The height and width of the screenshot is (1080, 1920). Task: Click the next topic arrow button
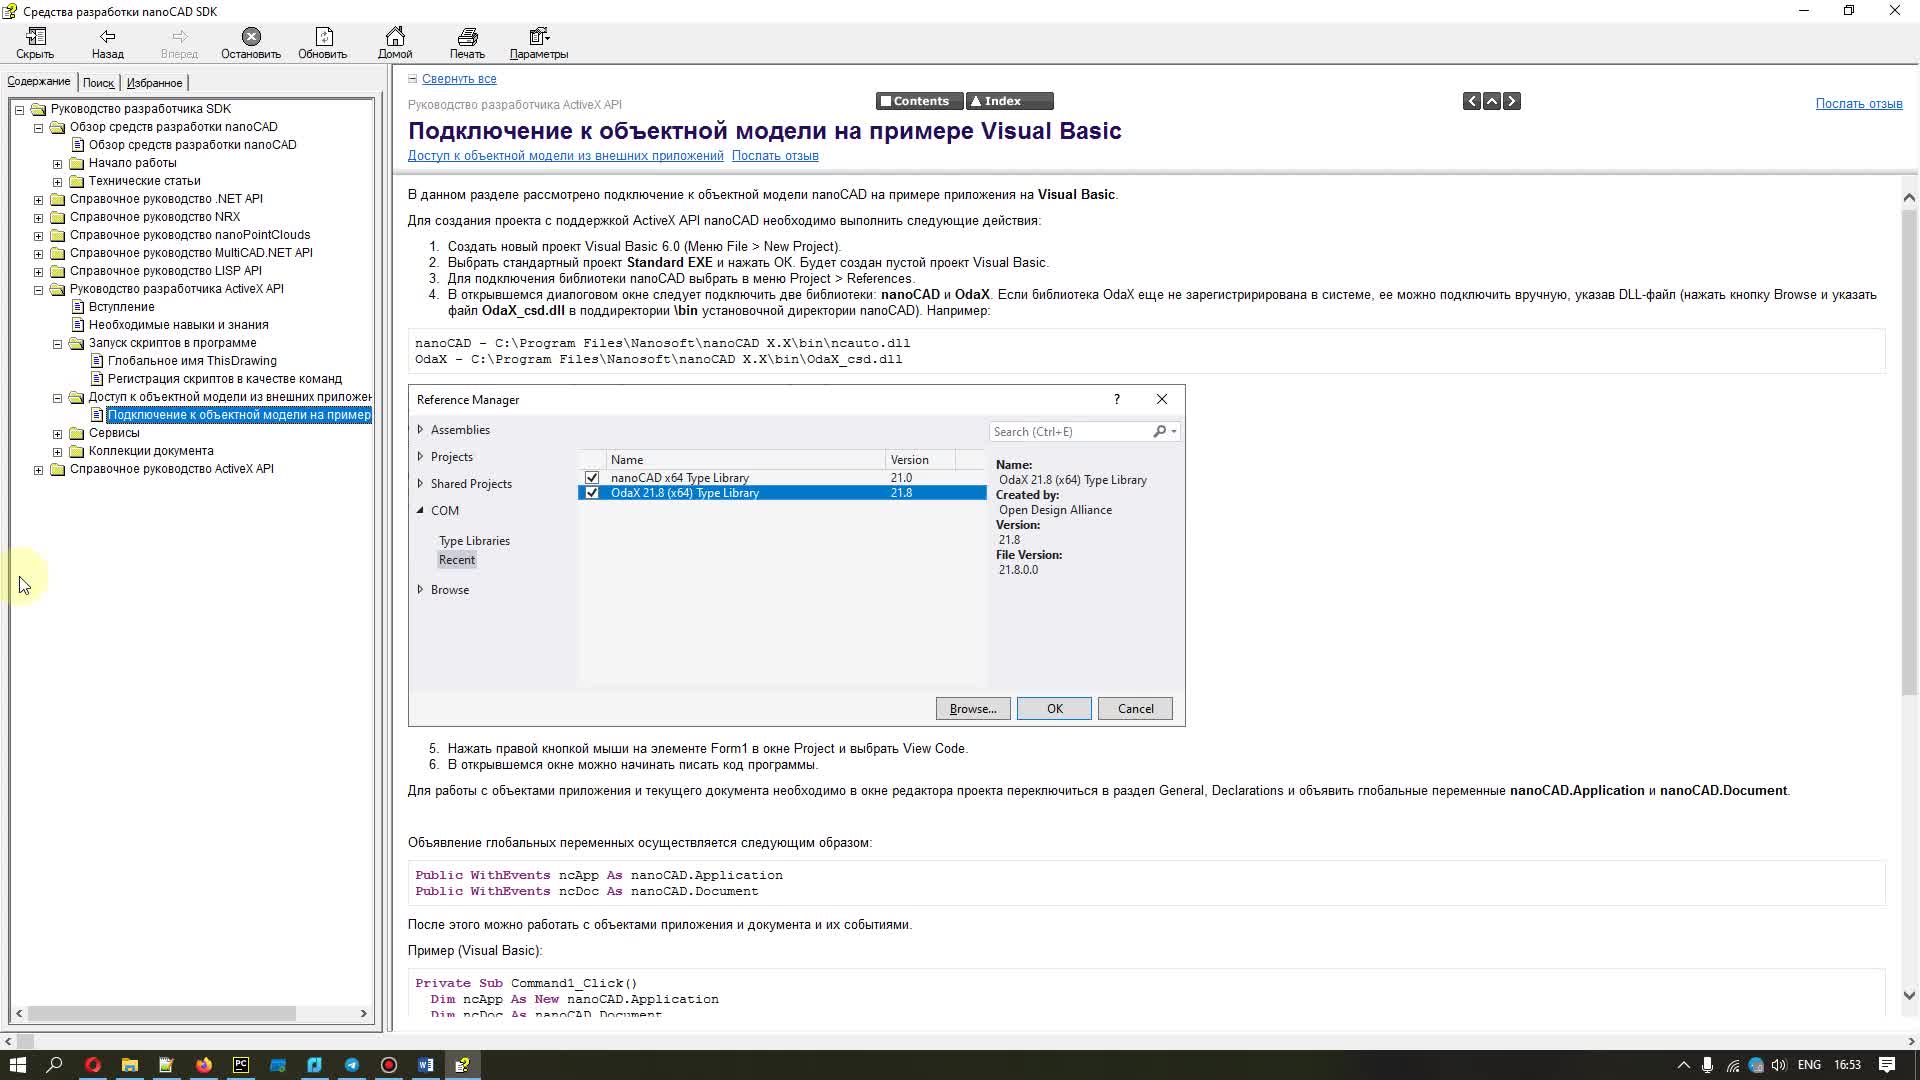(x=1512, y=101)
